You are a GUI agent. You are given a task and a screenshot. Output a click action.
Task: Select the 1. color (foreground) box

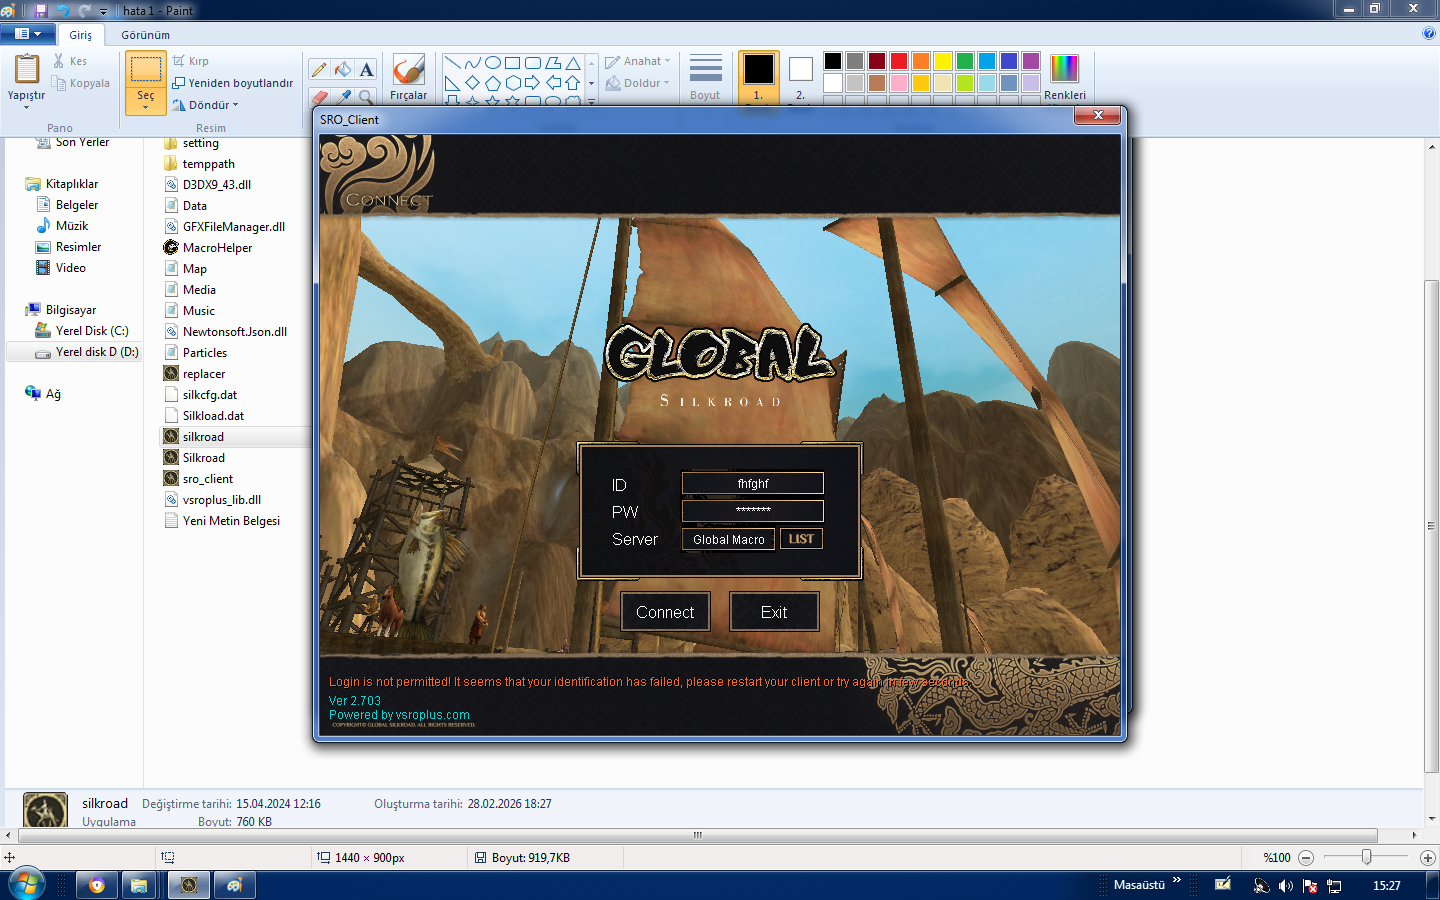758,77
